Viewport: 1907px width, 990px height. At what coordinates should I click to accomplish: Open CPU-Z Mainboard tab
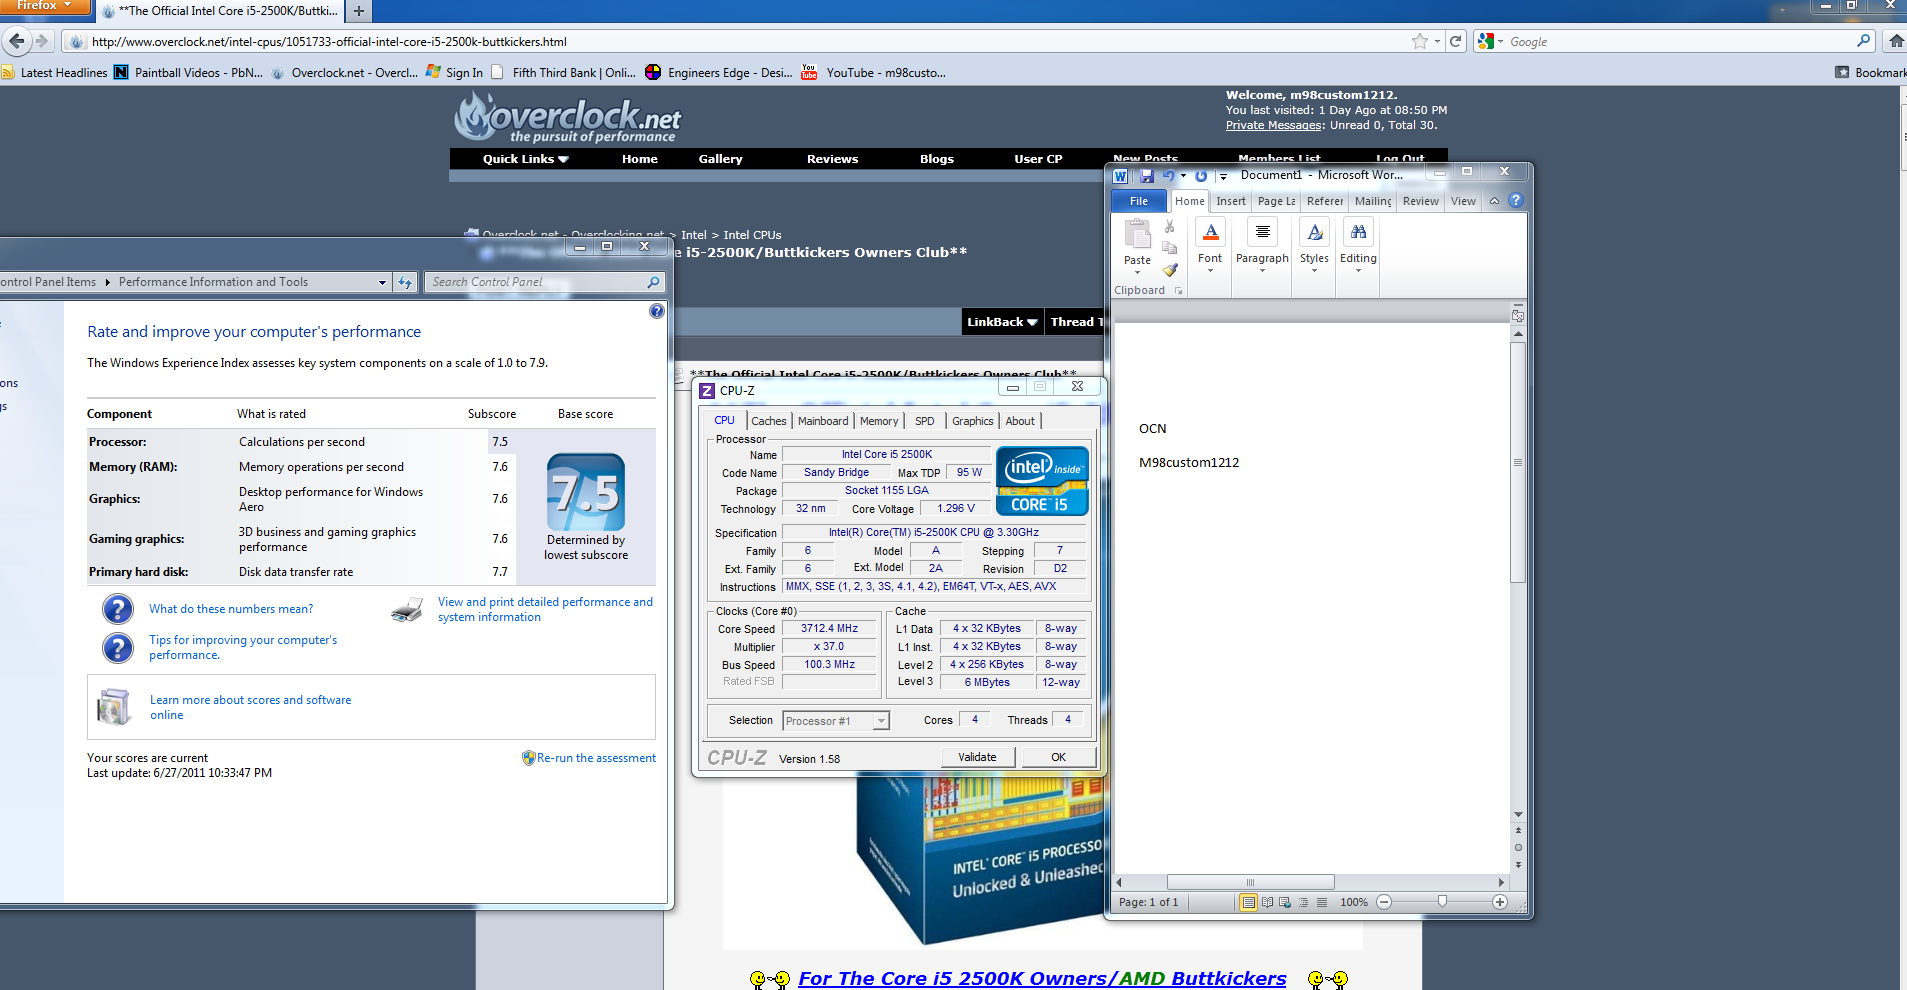823,421
